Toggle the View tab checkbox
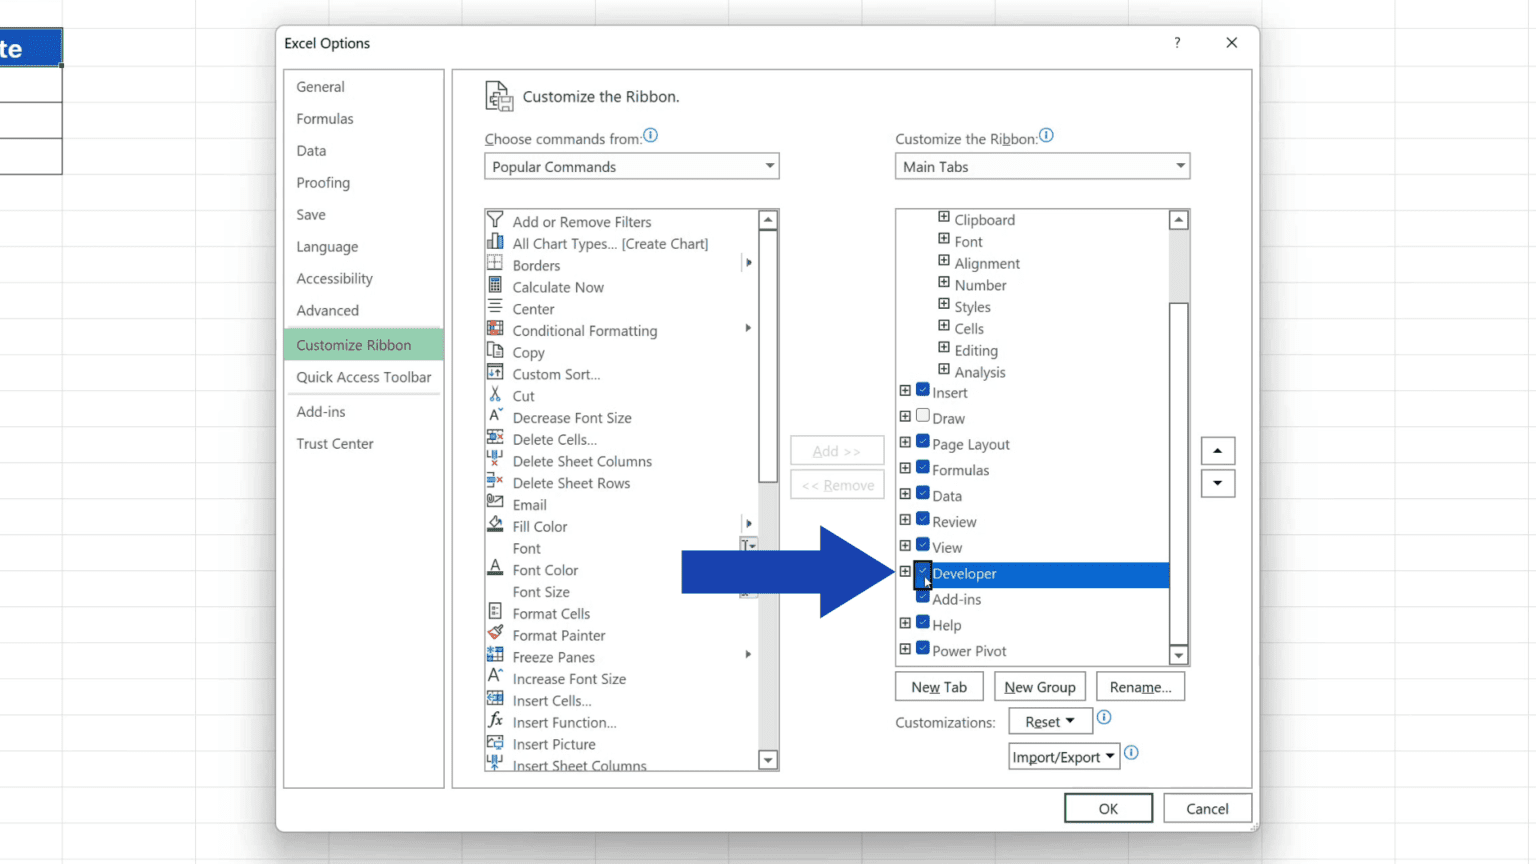 pyautogui.click(x=923, y=546)
